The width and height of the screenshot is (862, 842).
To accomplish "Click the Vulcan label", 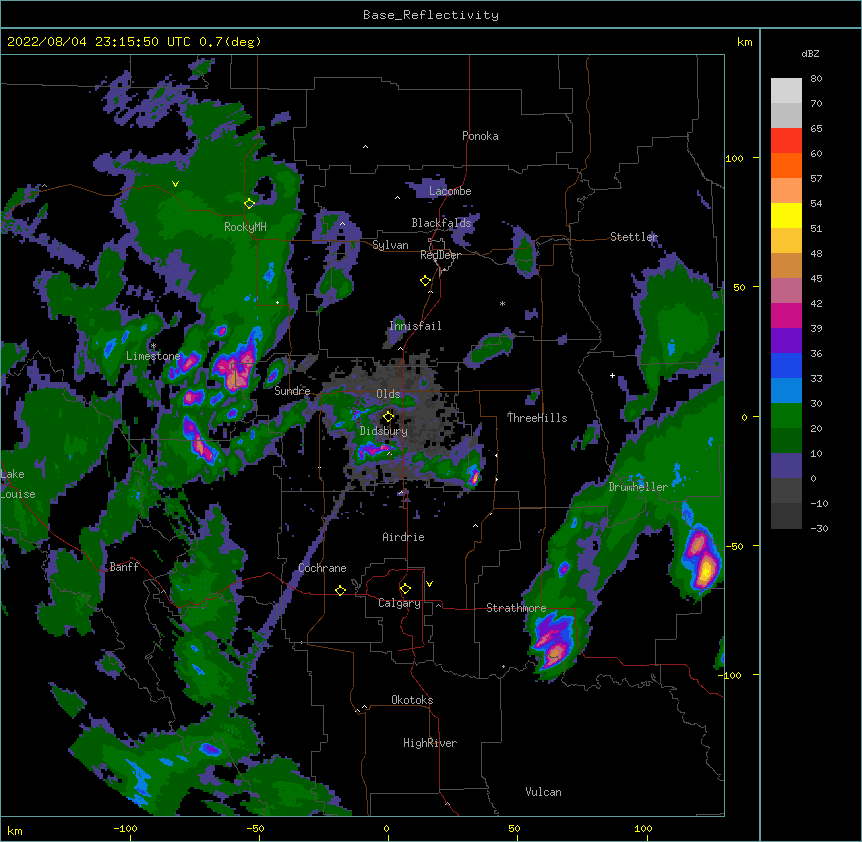I will click(543, 792).
